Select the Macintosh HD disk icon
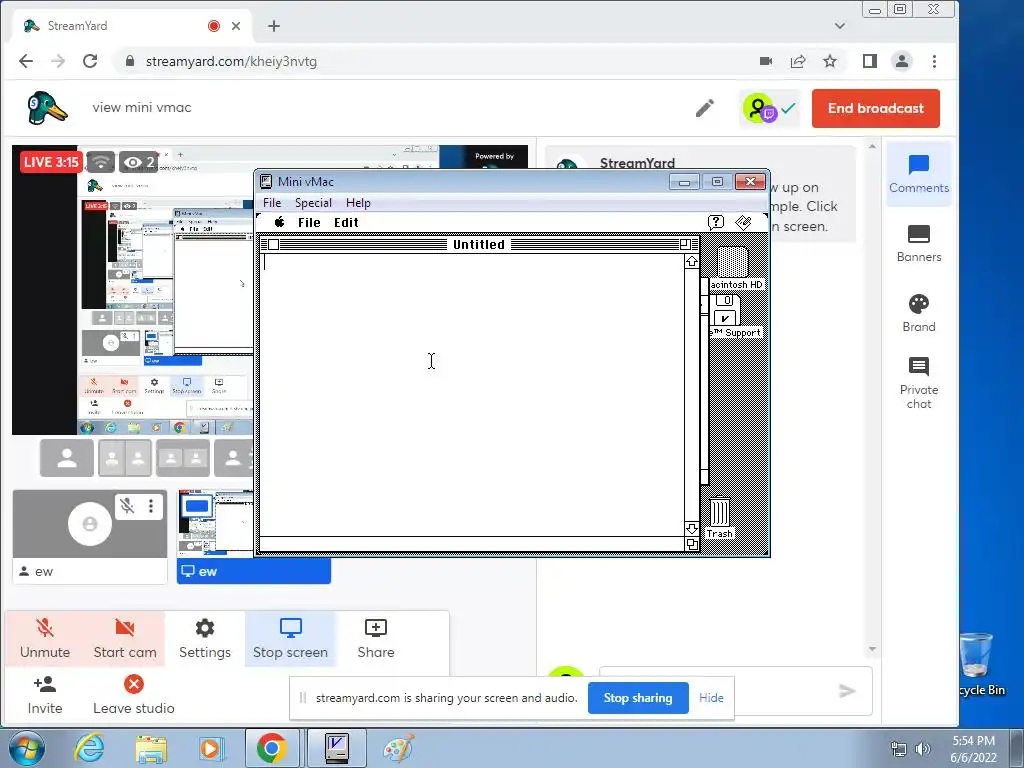The width and height of the screenshot is (1024, 768). point(733,262)
